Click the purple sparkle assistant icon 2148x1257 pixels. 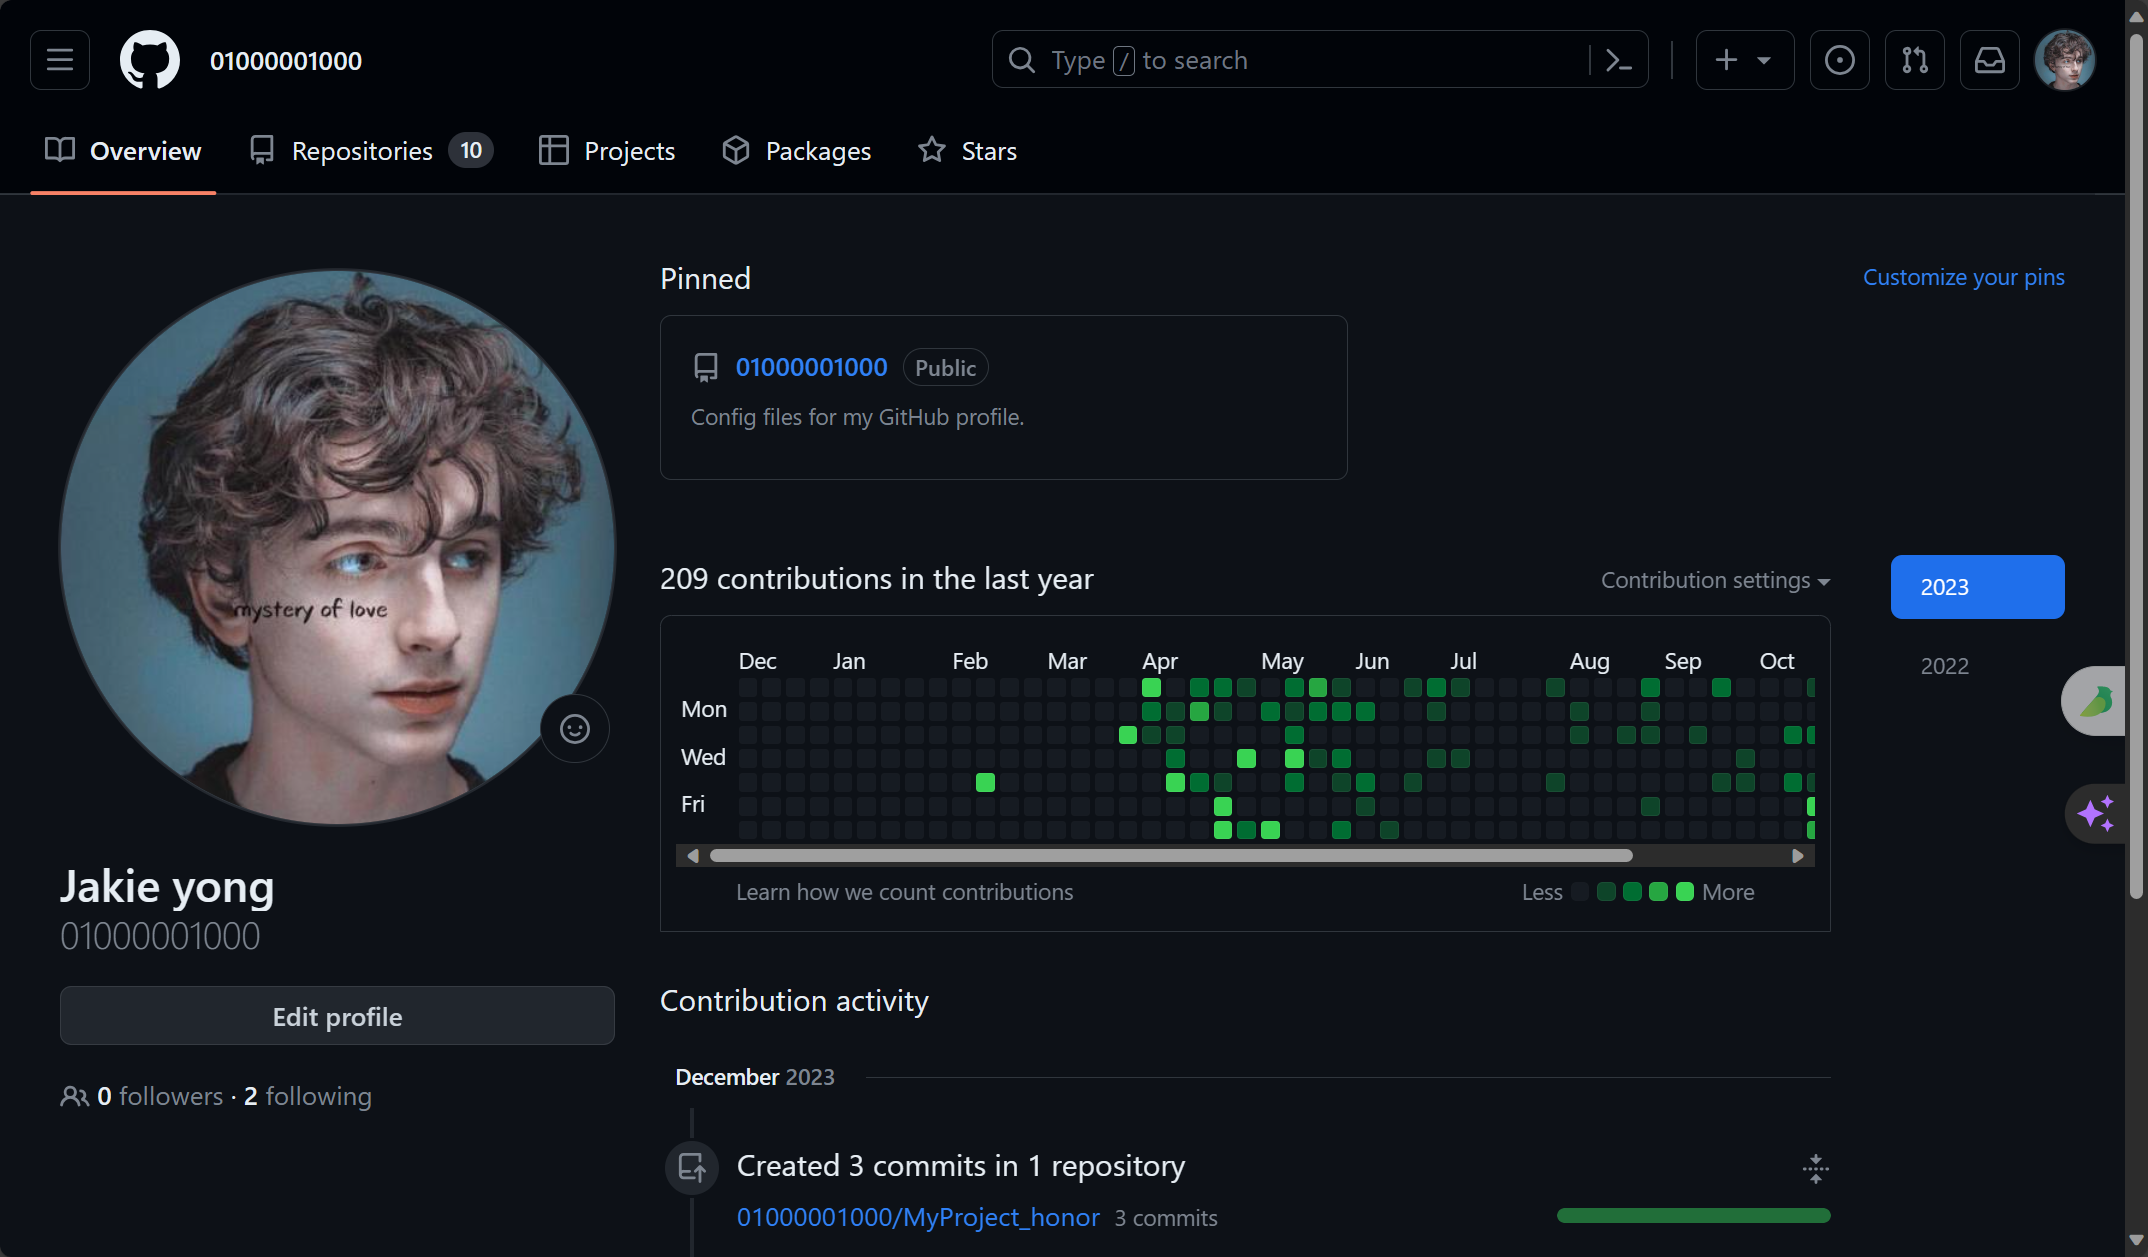2096,813
